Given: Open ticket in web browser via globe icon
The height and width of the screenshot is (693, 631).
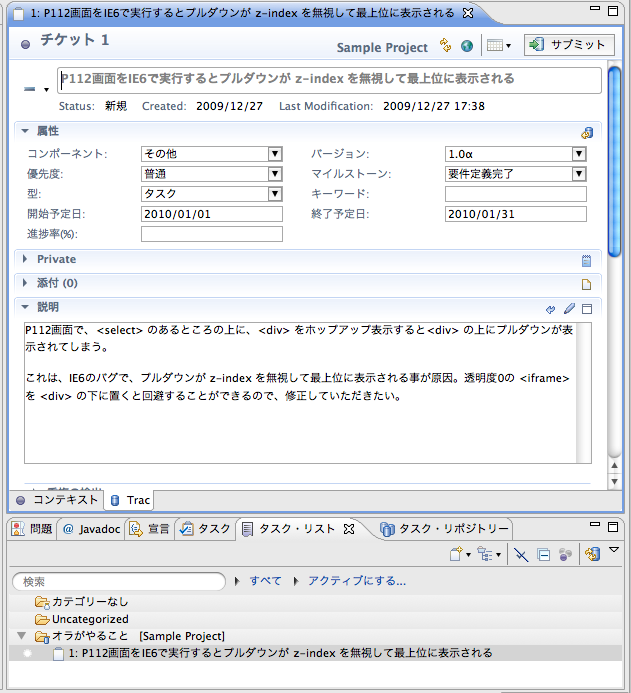Looking at the screenshot, I should coord(466,46).
